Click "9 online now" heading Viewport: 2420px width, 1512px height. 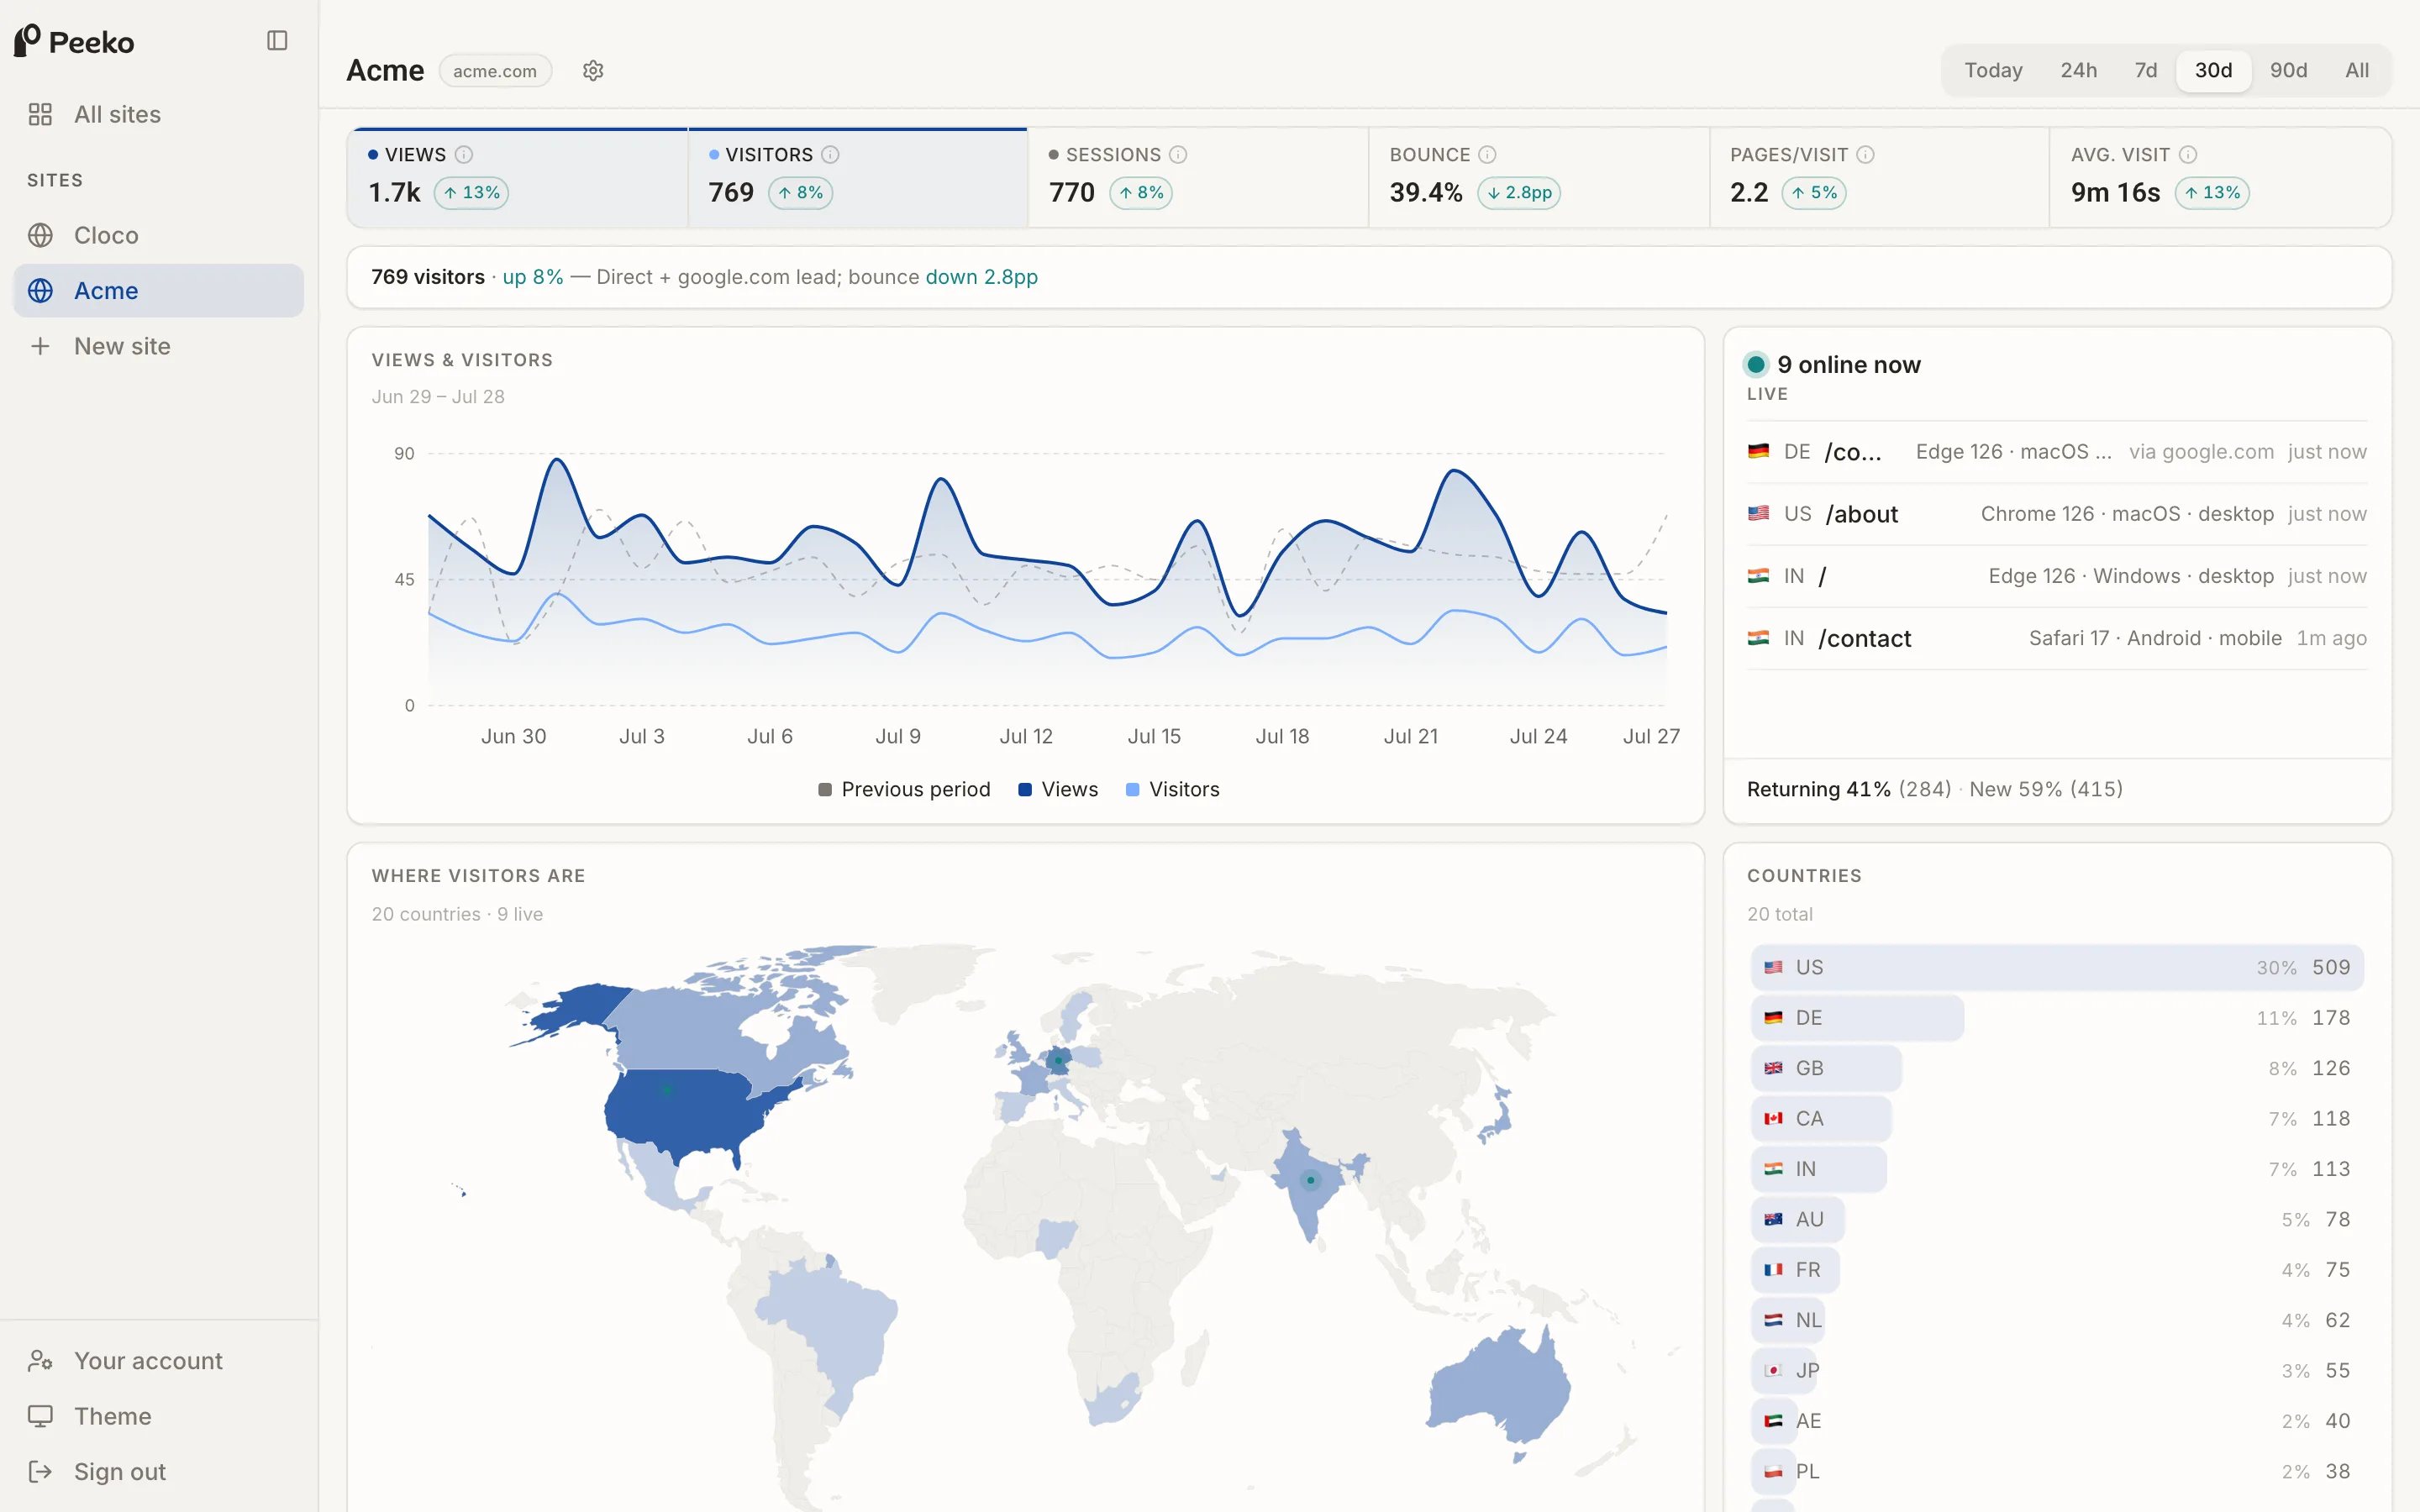click(x=1849, y=365)
